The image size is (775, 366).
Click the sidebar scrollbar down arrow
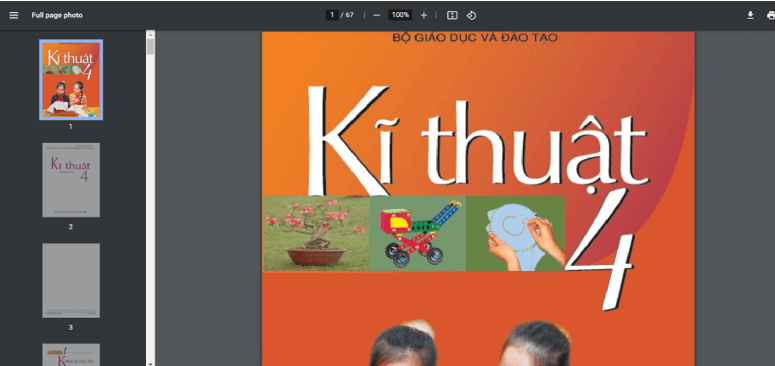(x=150, y=363)
